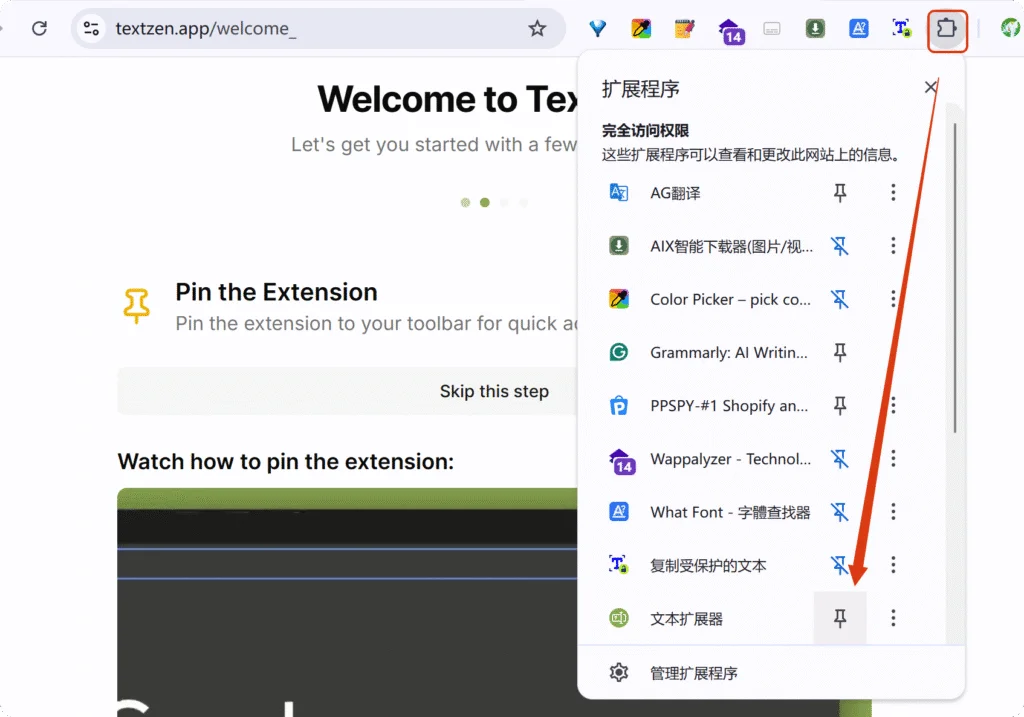The width and height of the screenshot is (1024, 717).
Task: Click the Color Picker toolbar icon
Action: click(642, 29)
